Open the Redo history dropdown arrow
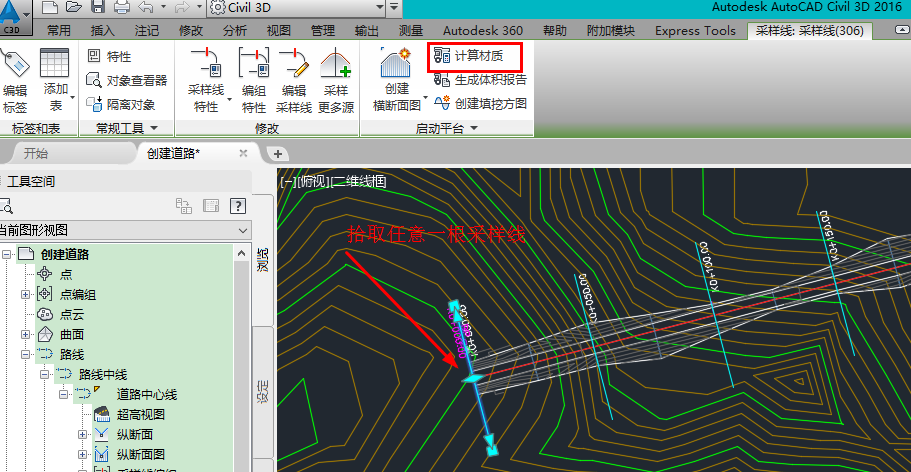911x472 pixels. (199, 8)
